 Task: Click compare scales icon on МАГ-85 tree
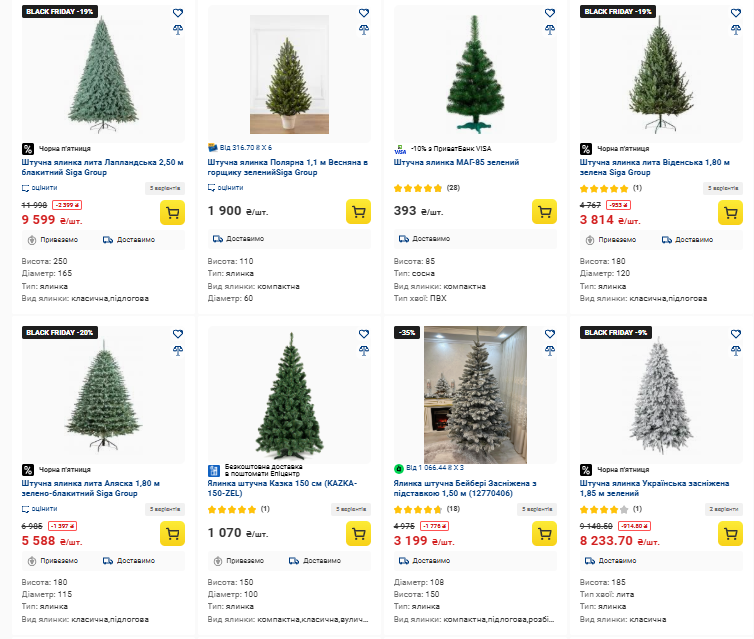[x=550, y=28]
